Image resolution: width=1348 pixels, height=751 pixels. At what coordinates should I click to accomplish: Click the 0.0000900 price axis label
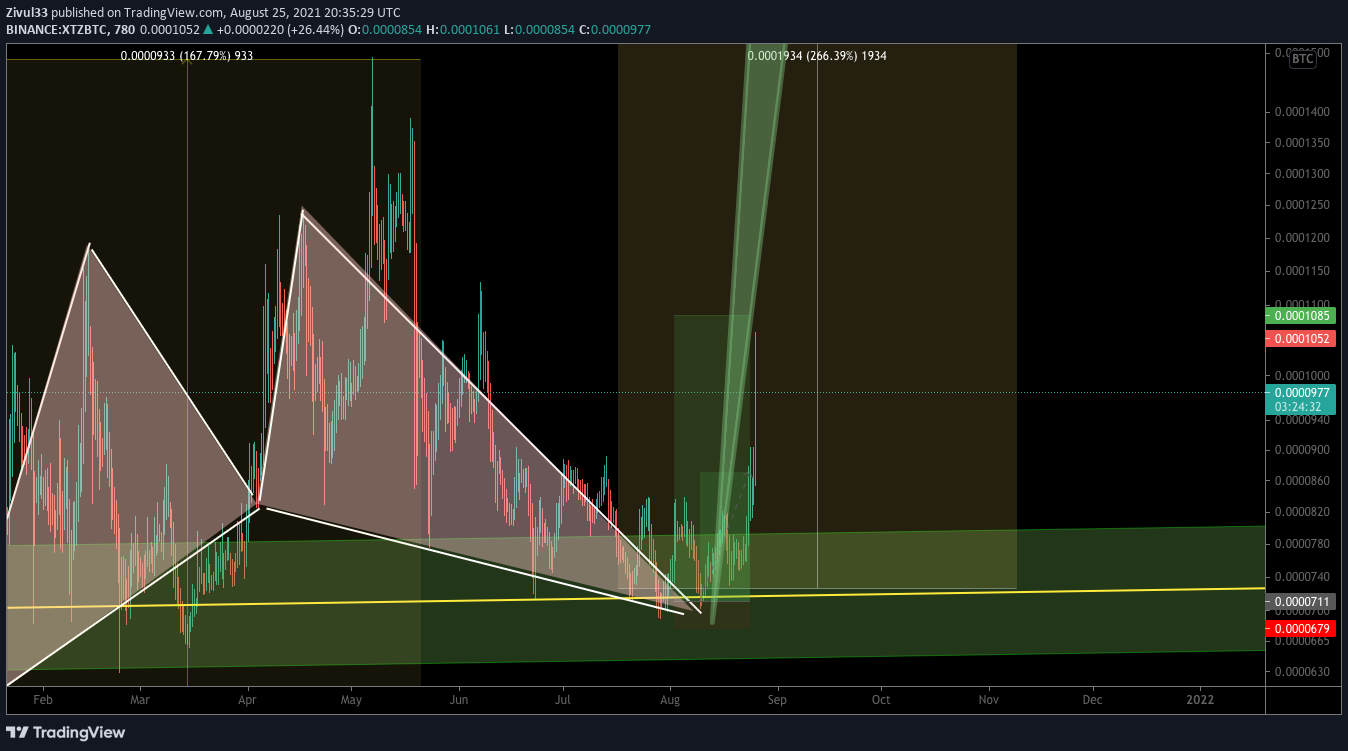1302,450
